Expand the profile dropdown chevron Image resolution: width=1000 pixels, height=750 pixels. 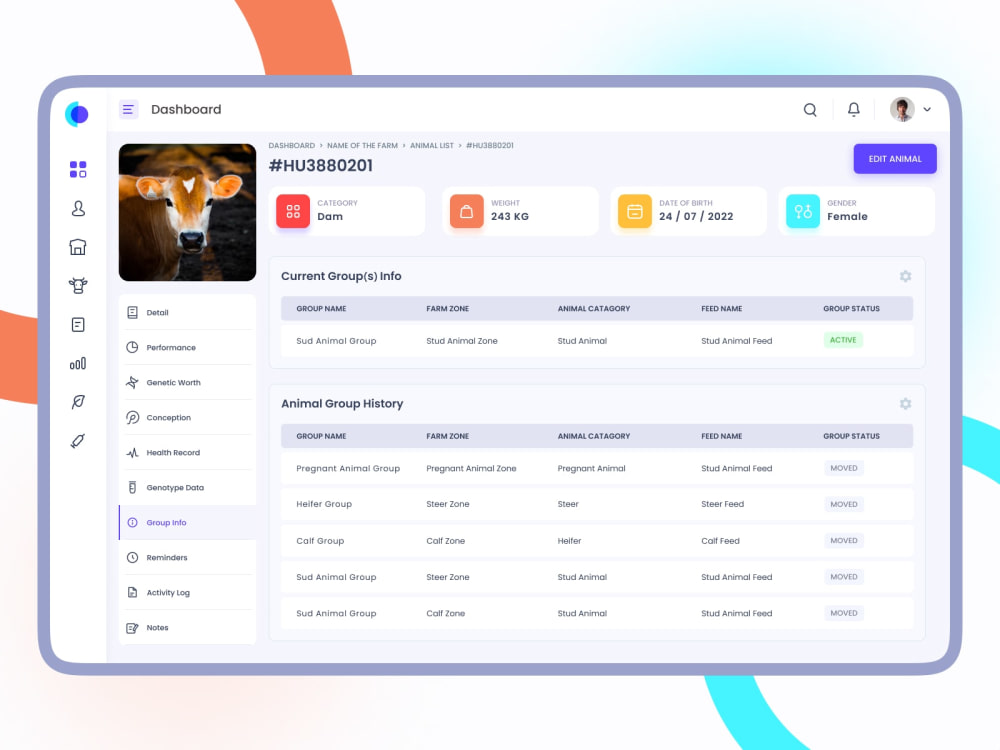pos(927,110)
